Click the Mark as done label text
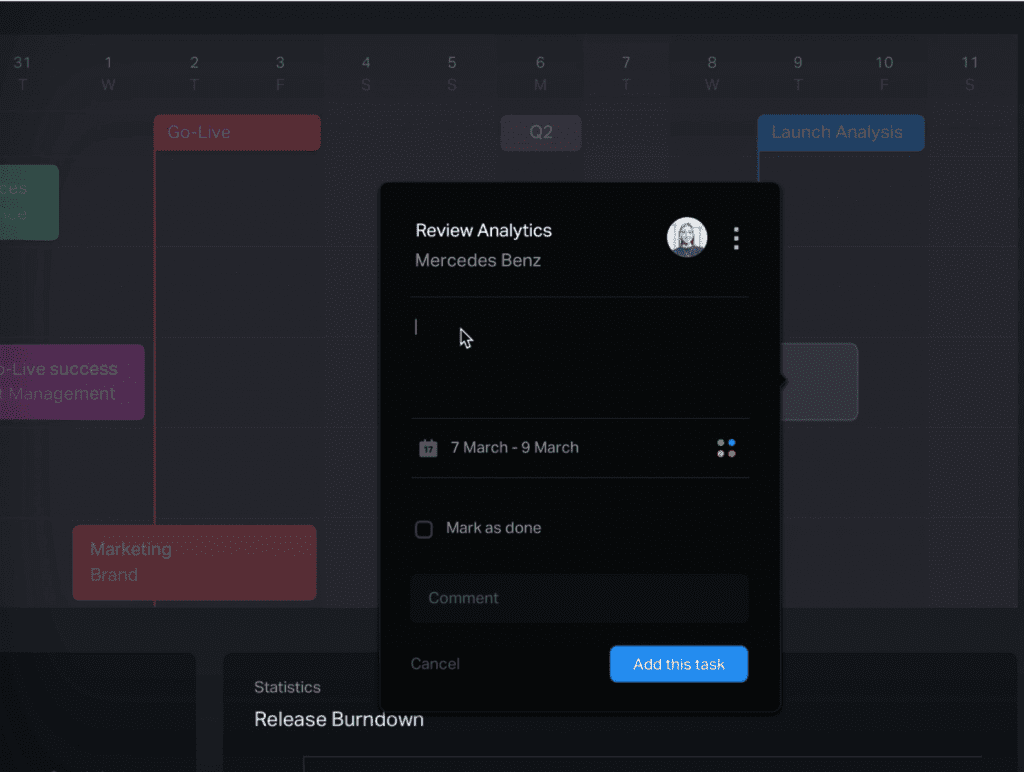The height and width of the screenshot is (772, 1024). pos(493,528)
